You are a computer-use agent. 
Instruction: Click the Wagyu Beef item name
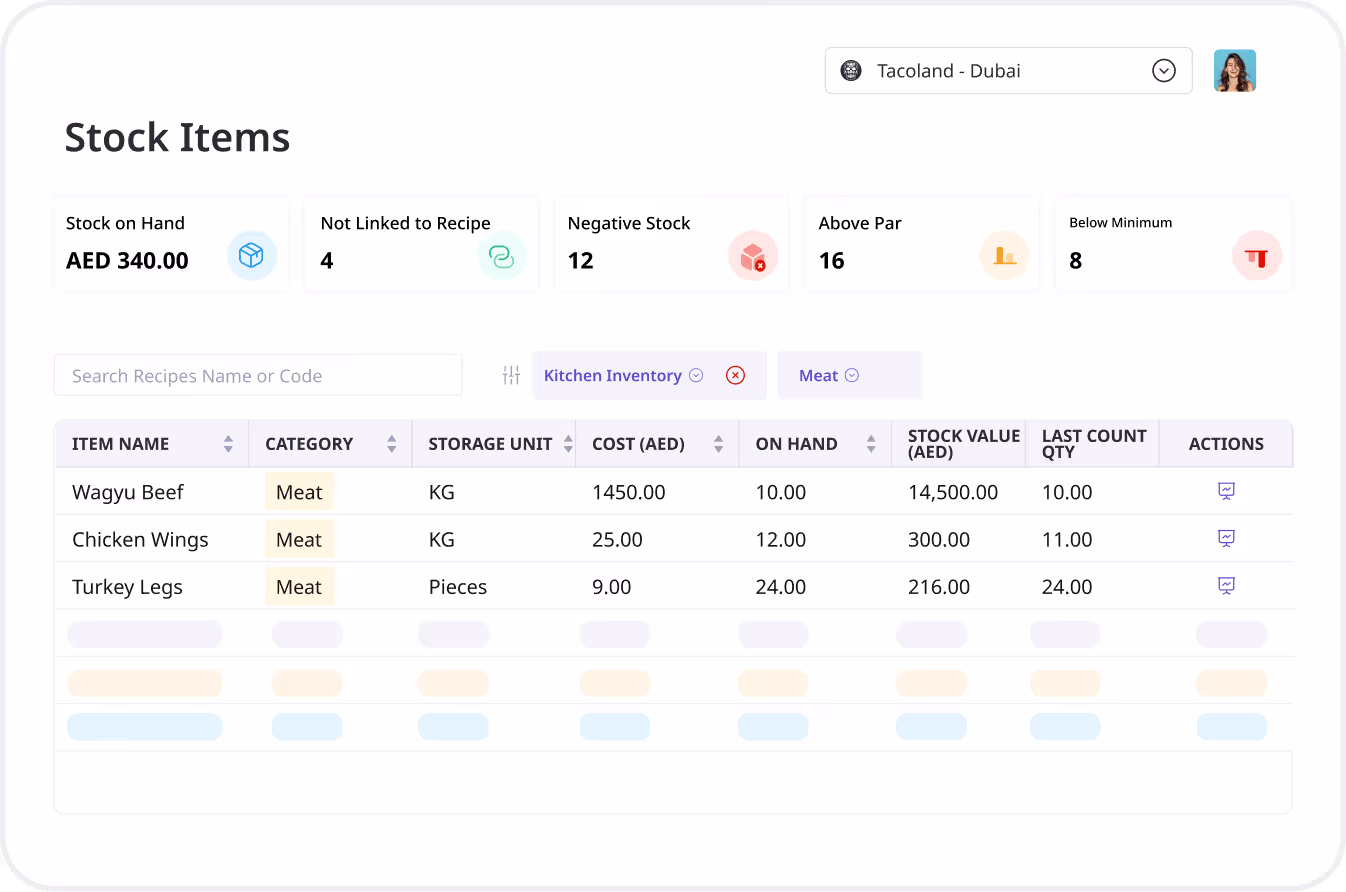coord(127,492)
